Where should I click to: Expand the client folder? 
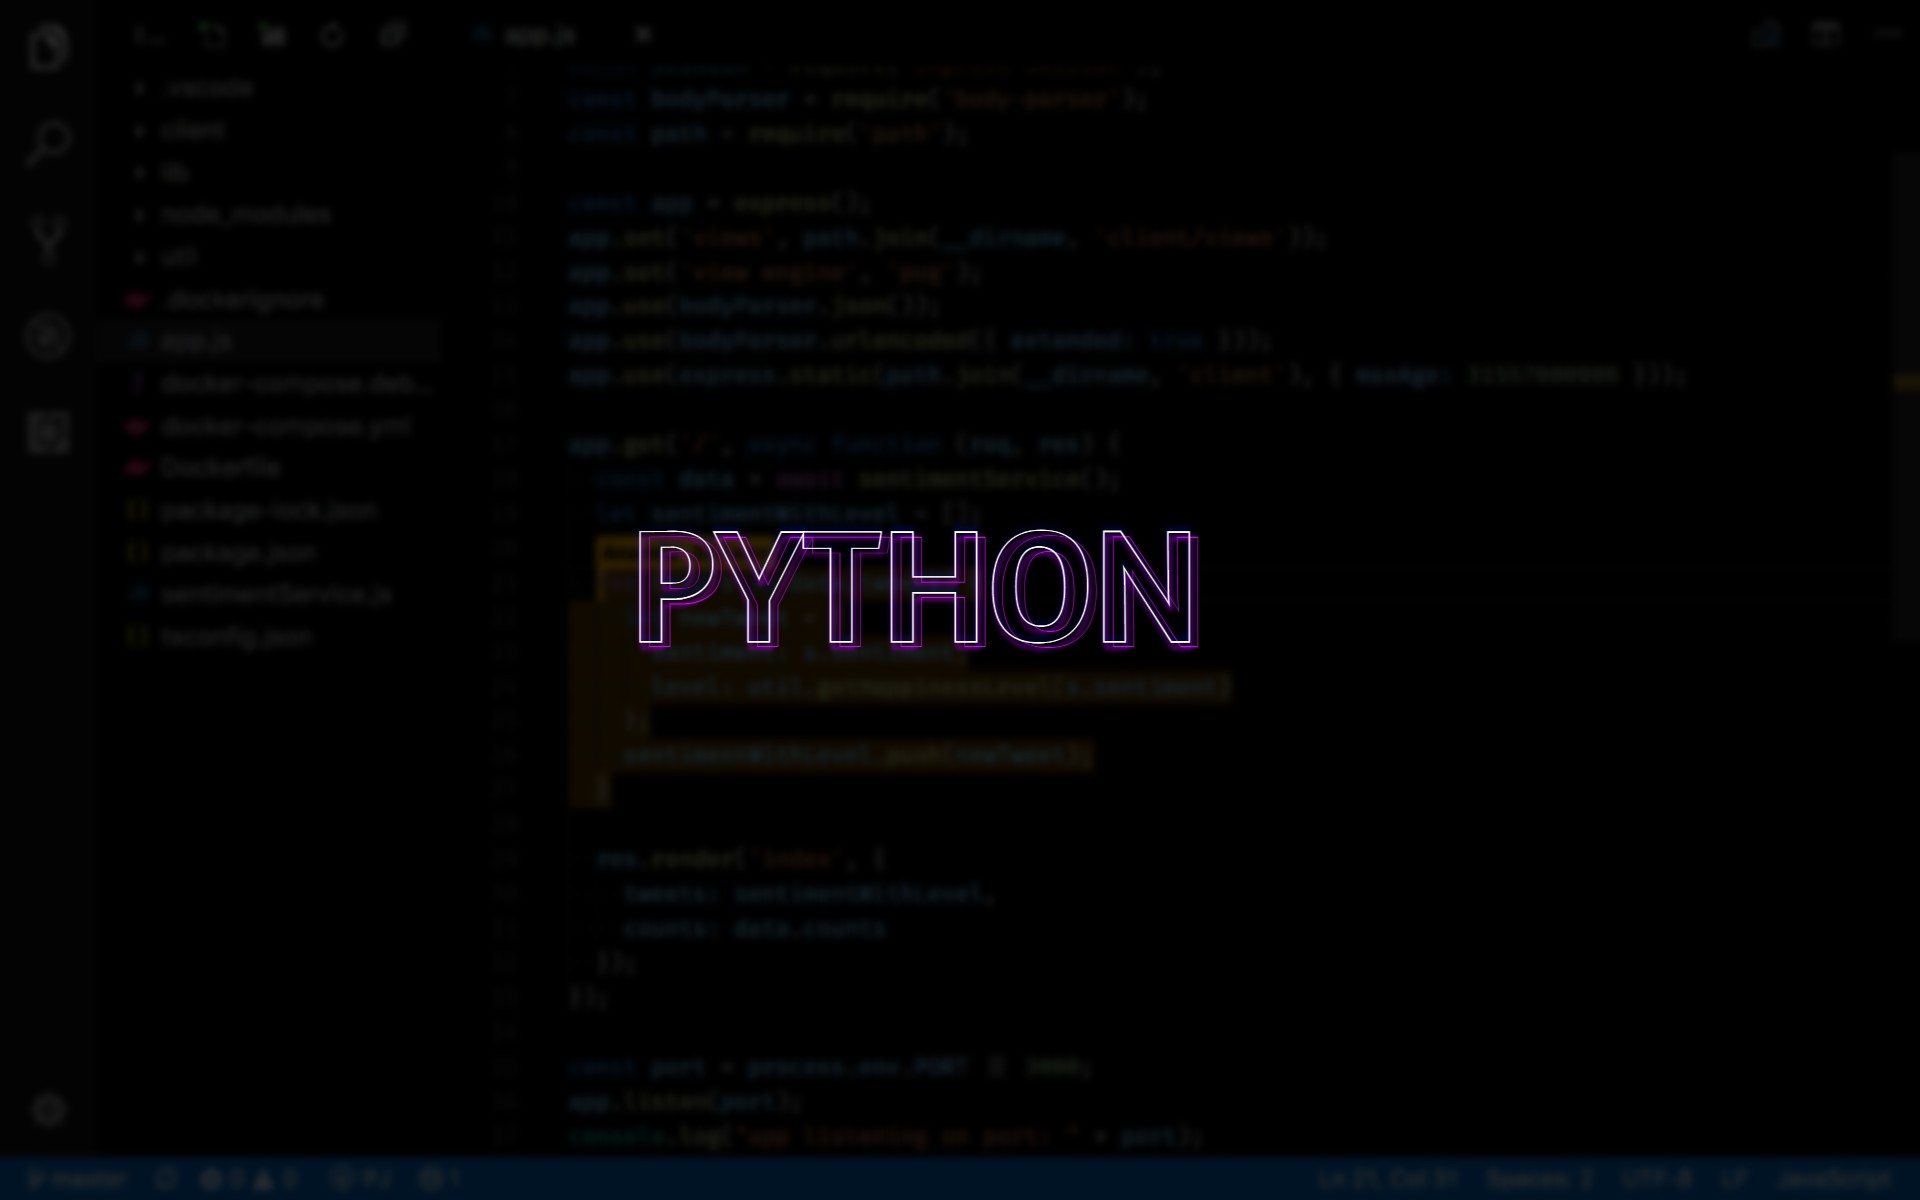(193, 130)
